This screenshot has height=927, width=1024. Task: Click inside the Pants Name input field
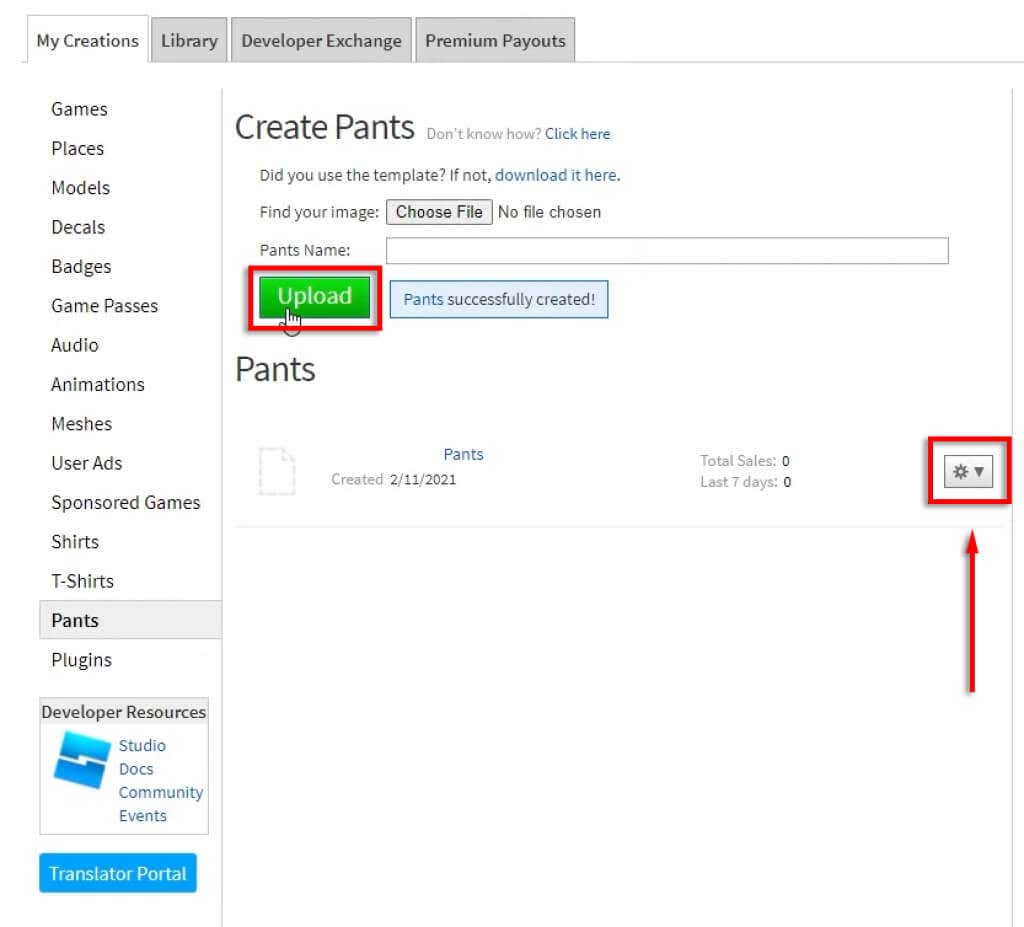coord(667,250)
